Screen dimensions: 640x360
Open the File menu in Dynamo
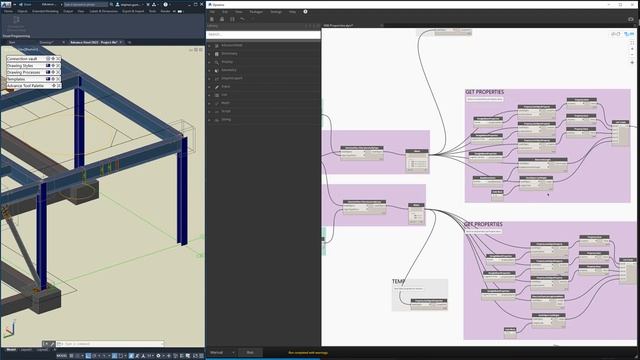tap(212, 12)
